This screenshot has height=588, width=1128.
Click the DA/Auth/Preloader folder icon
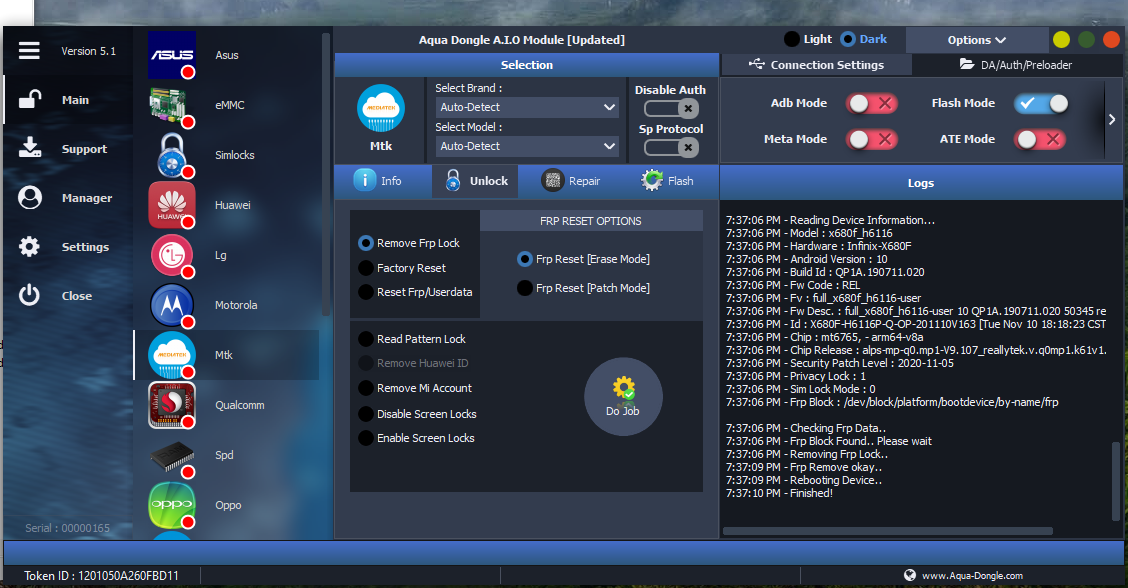967,64
